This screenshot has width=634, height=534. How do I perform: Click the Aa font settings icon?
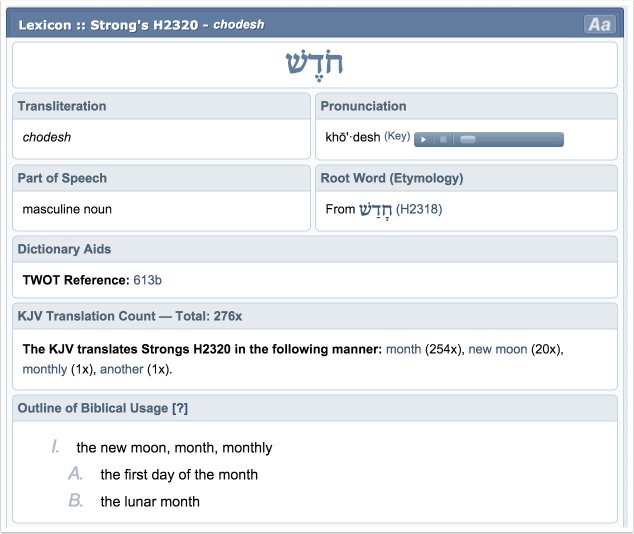599,25
